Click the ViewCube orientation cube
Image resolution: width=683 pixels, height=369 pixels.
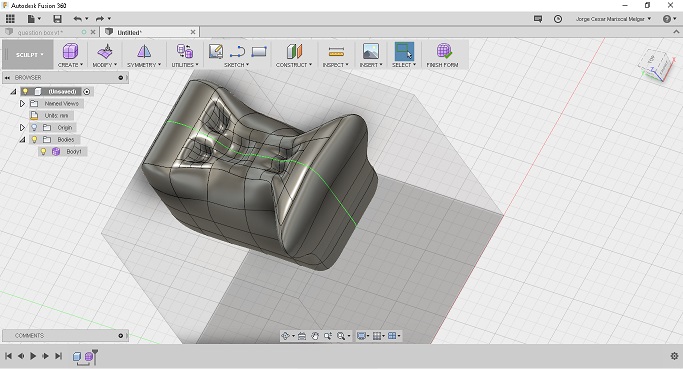tap(655, 66)
